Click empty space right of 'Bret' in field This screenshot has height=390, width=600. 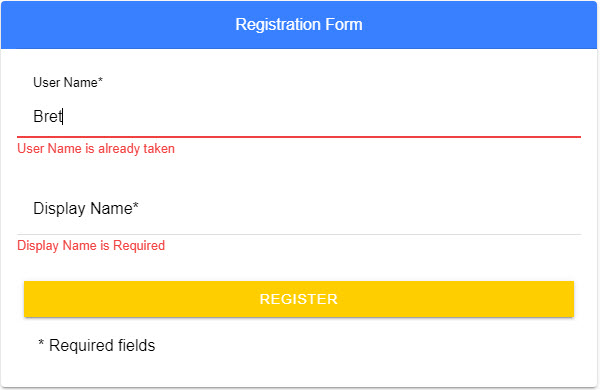[x=321, y=116]
